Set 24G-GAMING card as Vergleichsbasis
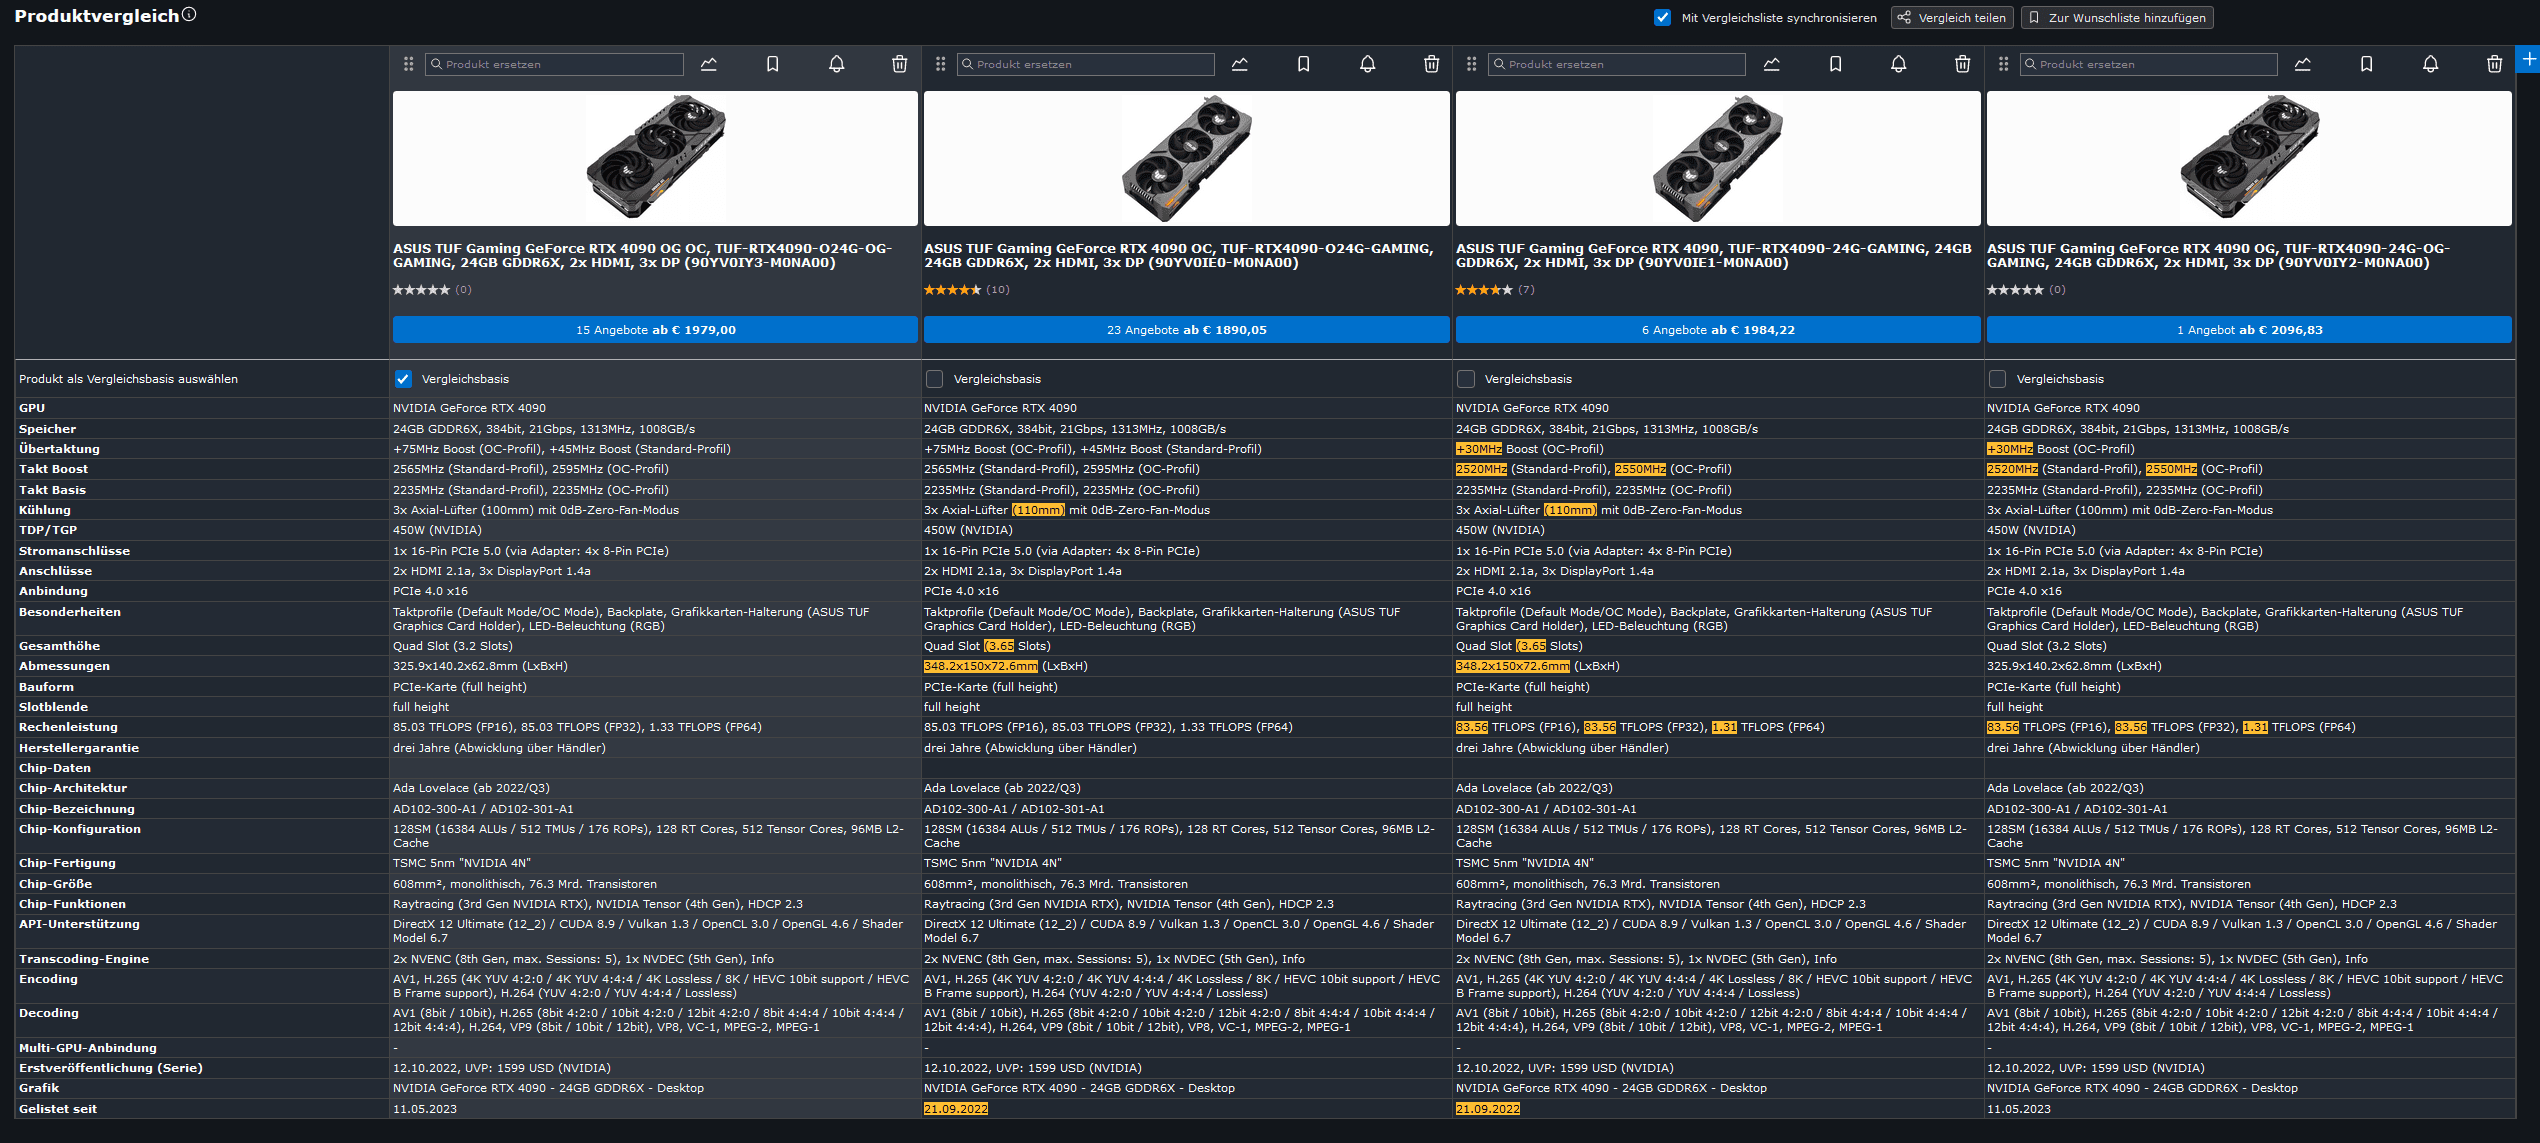Image resolution: width=2540 pixels, height=1143 pixels. (x=1466, y=379)
